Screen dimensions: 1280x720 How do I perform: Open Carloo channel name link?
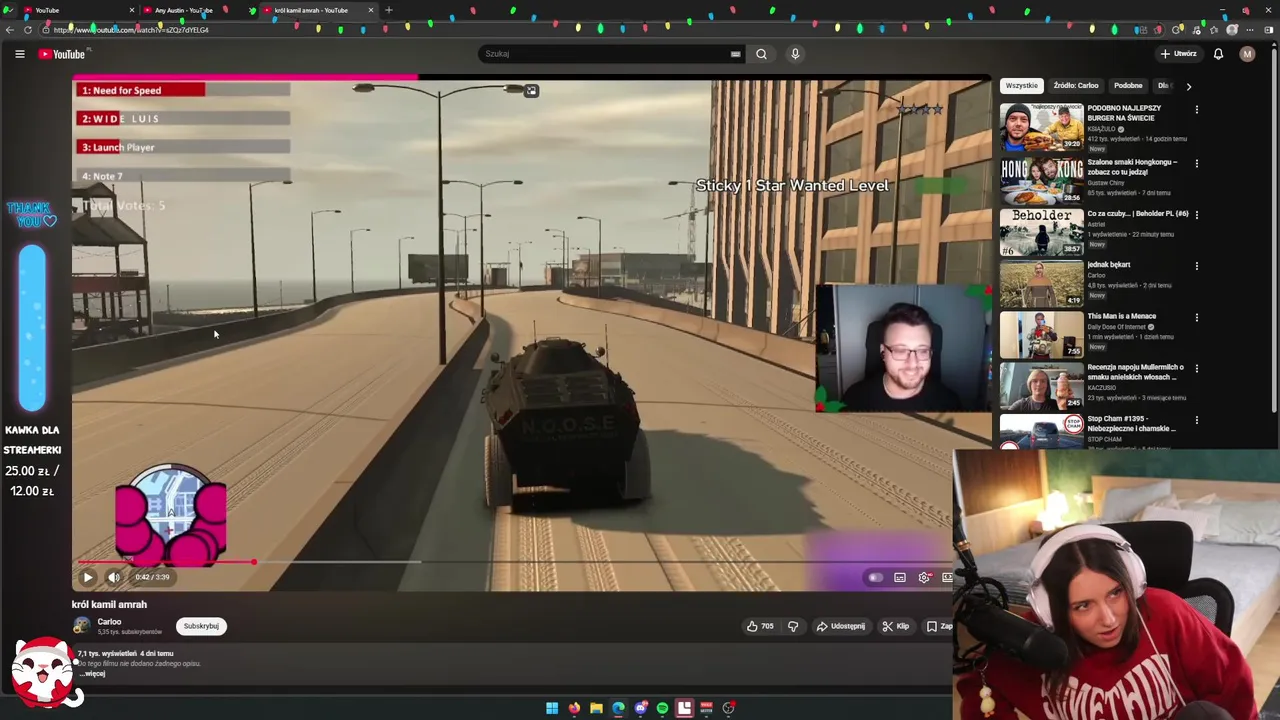click(109, 622)
